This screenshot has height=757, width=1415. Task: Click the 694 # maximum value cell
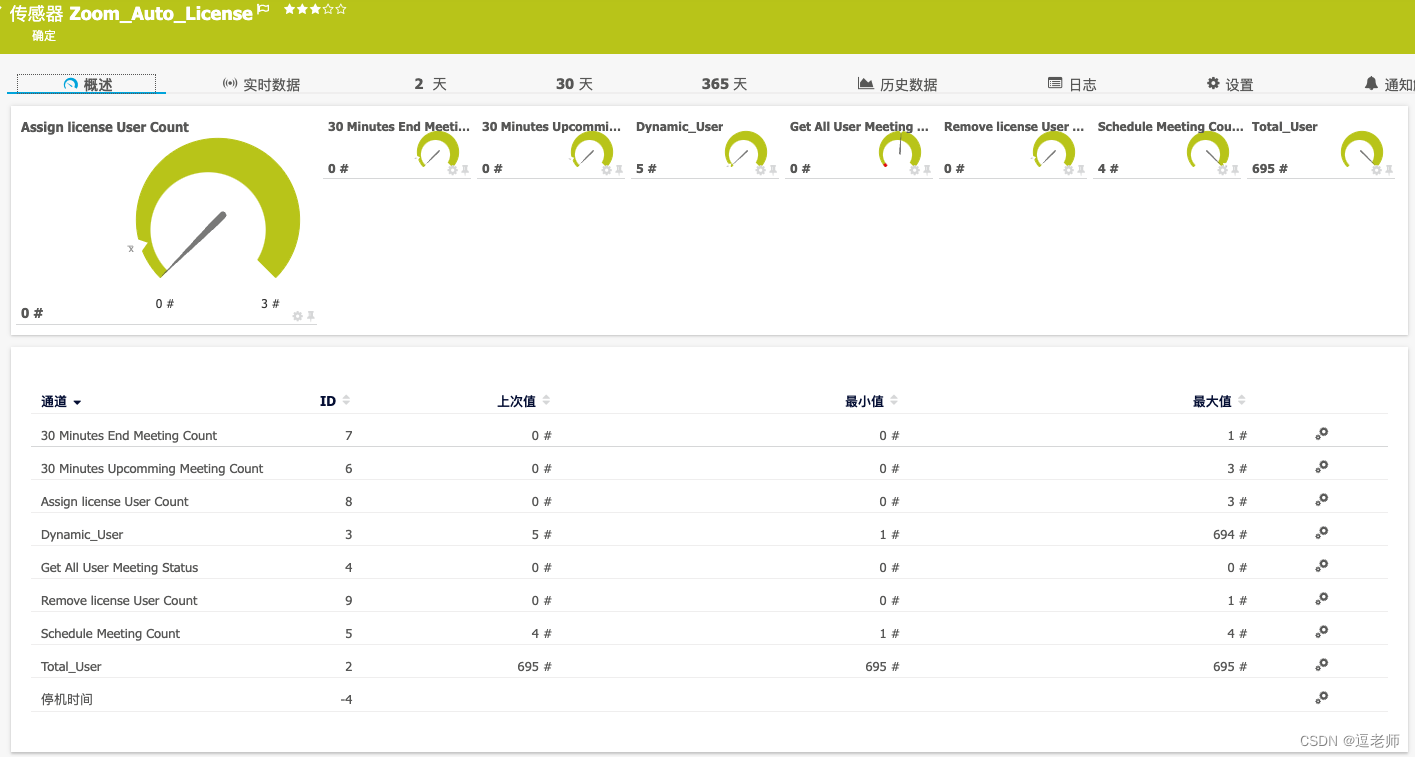(1230, 535)
